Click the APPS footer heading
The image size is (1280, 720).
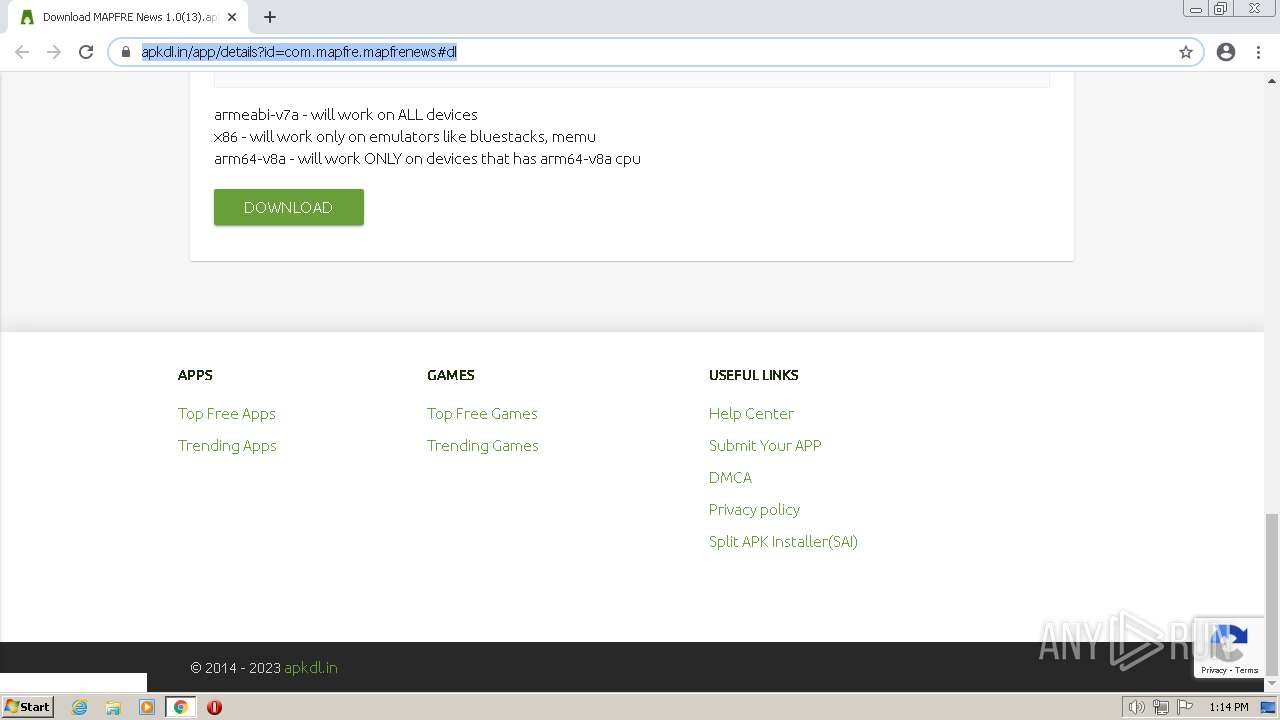195,375
